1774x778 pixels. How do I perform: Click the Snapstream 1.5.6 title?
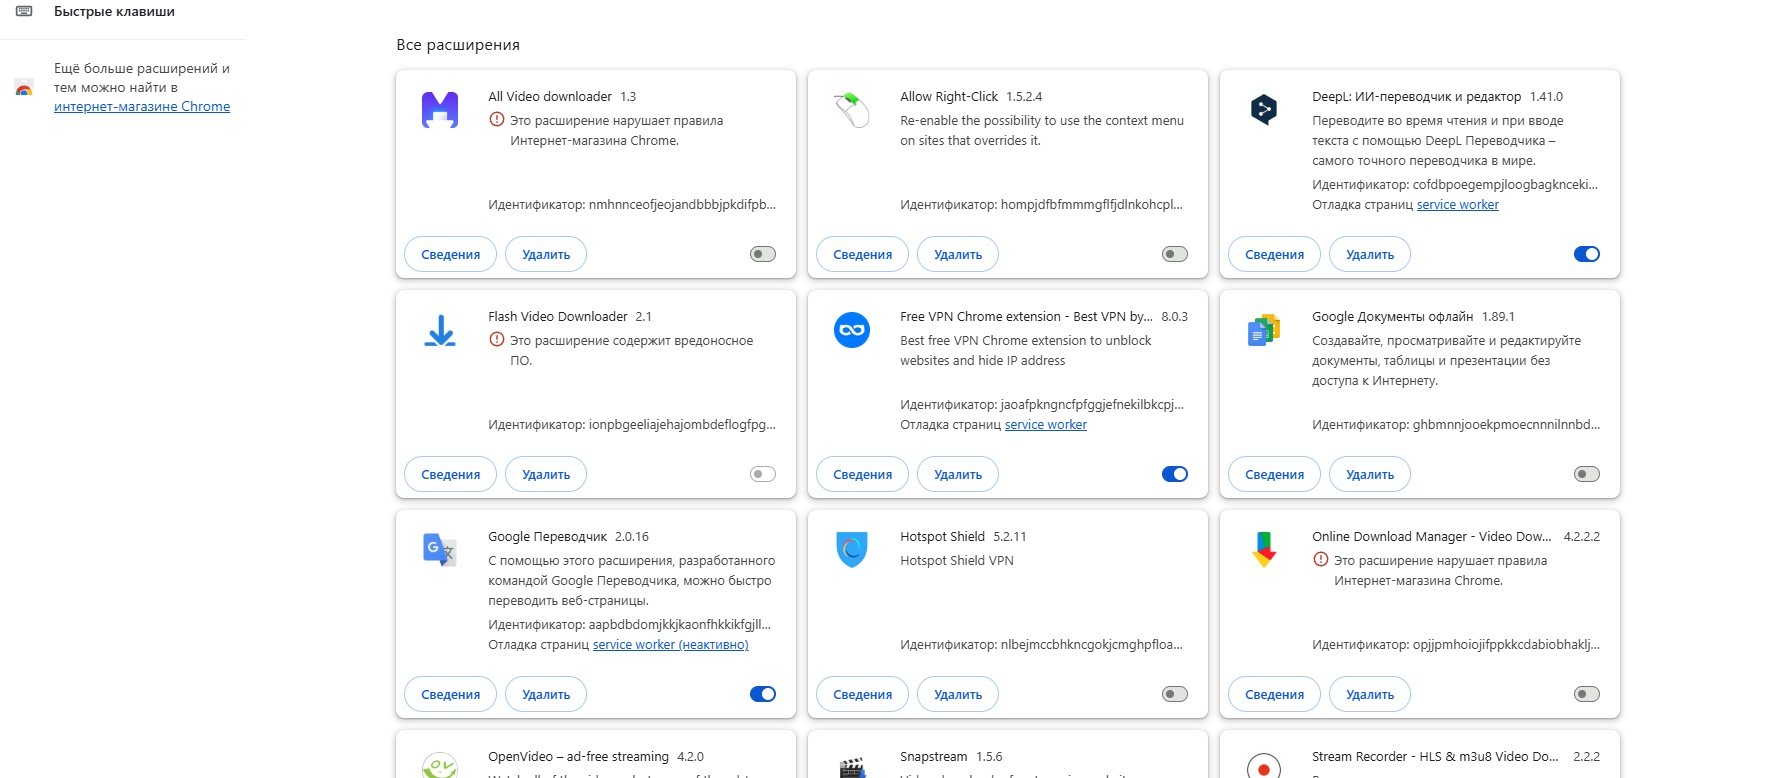coord(951,757)
